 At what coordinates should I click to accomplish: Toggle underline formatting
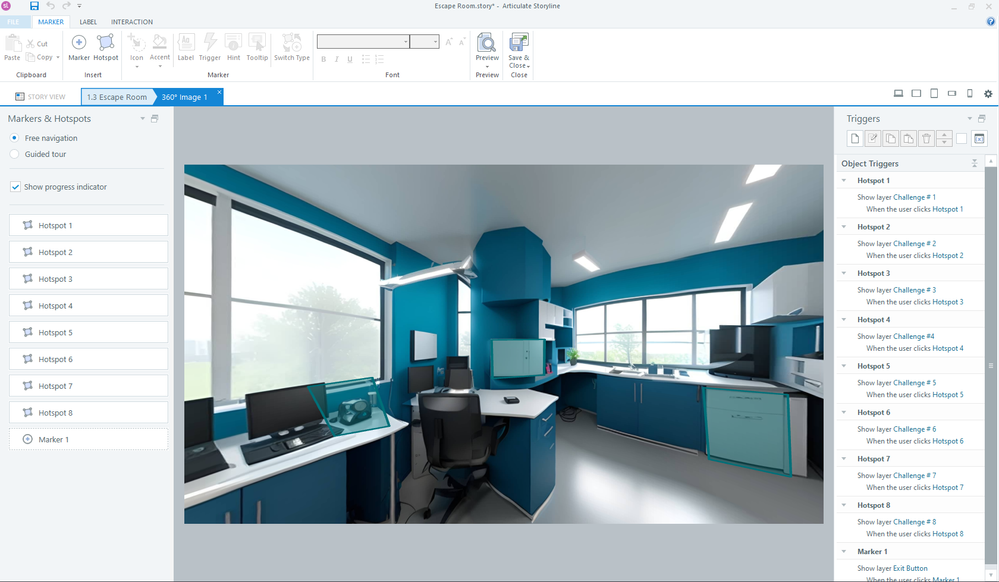[350, 59]
